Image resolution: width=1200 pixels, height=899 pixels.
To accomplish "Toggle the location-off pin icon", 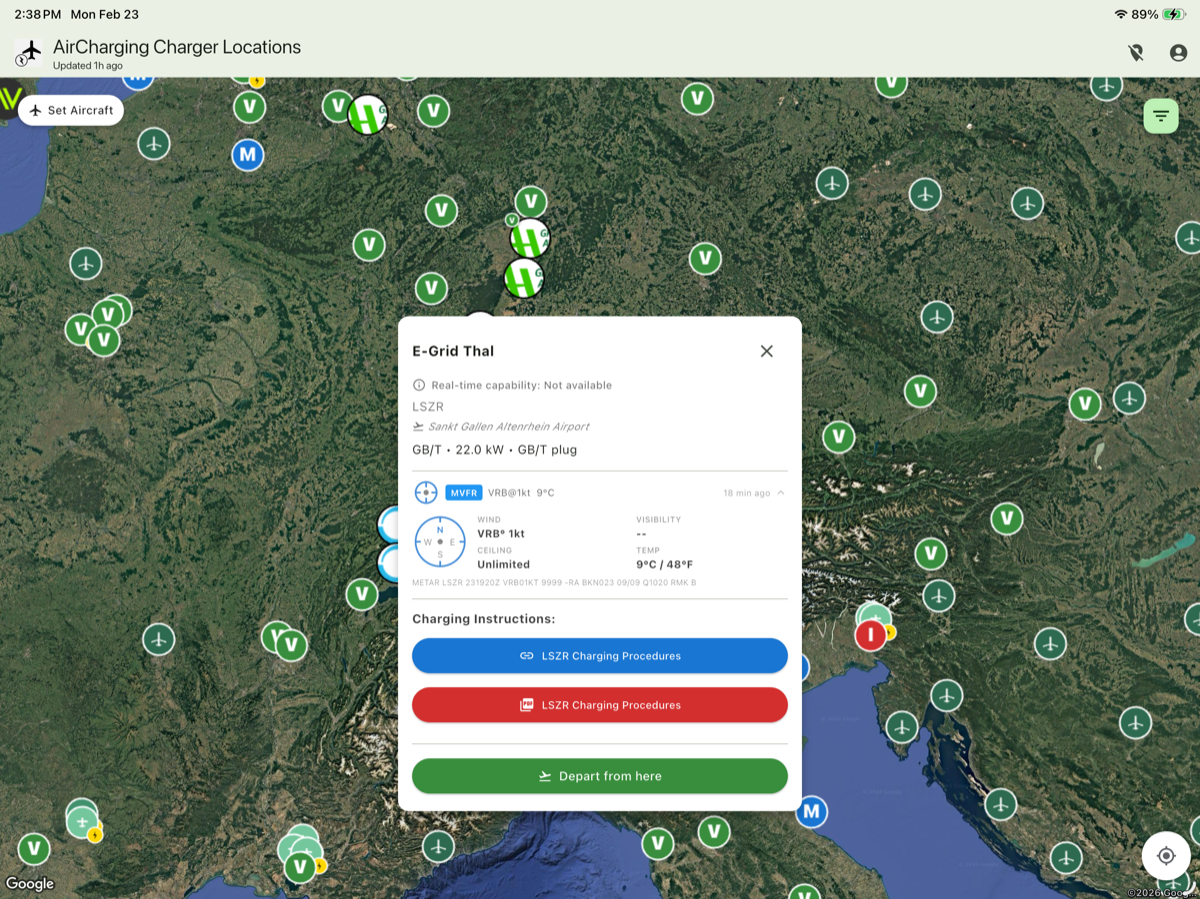I will [x=1136, y=53].
